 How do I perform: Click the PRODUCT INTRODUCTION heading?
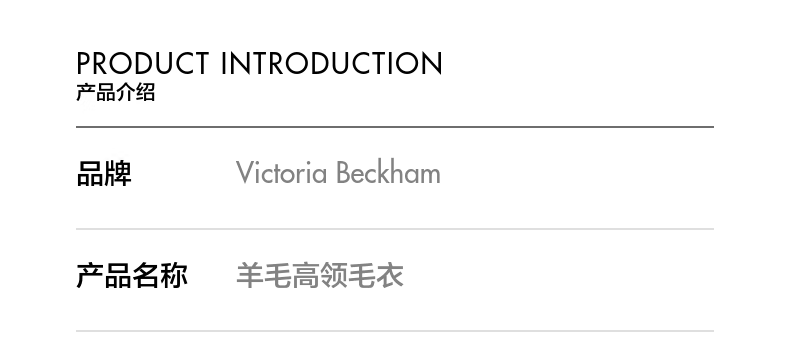tap(259, 63)
